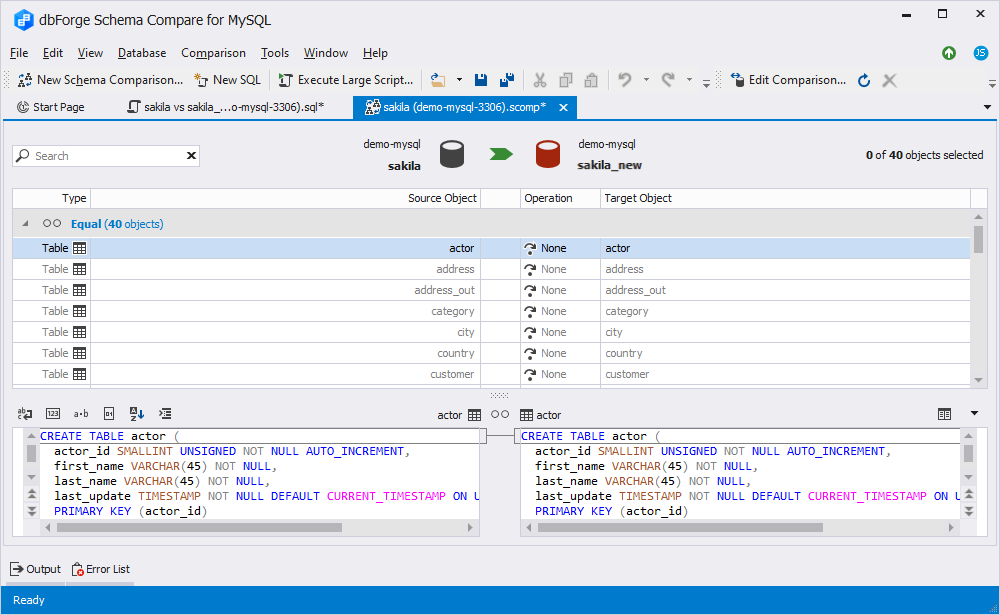Click the side-by-side view layout icon
1000x615 pixels.
[x=945, y=415]
